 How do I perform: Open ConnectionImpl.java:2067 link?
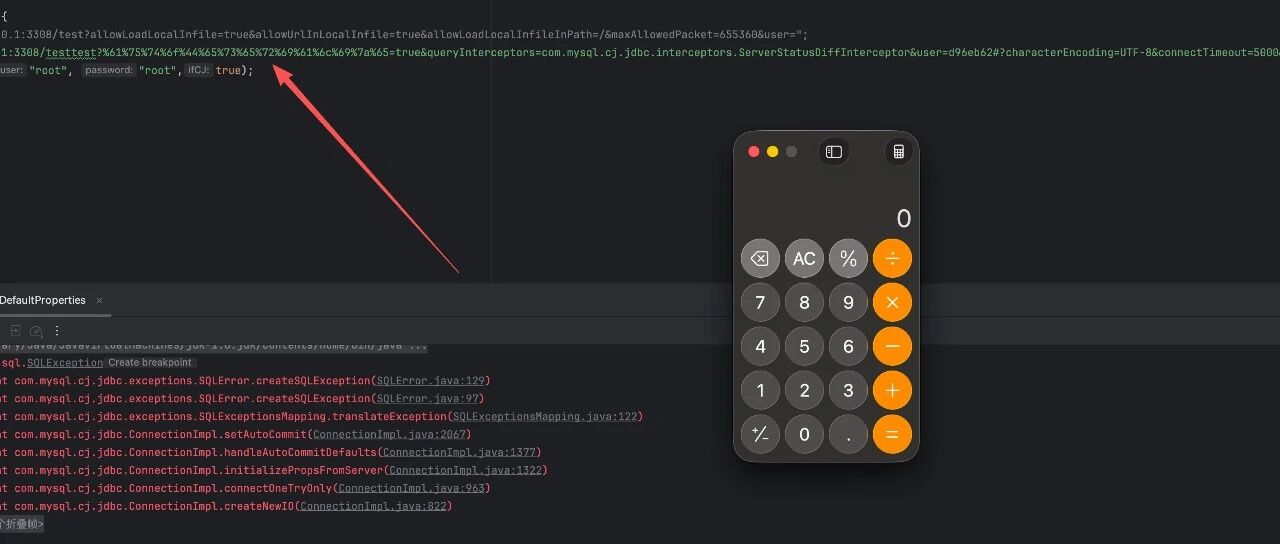pos(389,435)
